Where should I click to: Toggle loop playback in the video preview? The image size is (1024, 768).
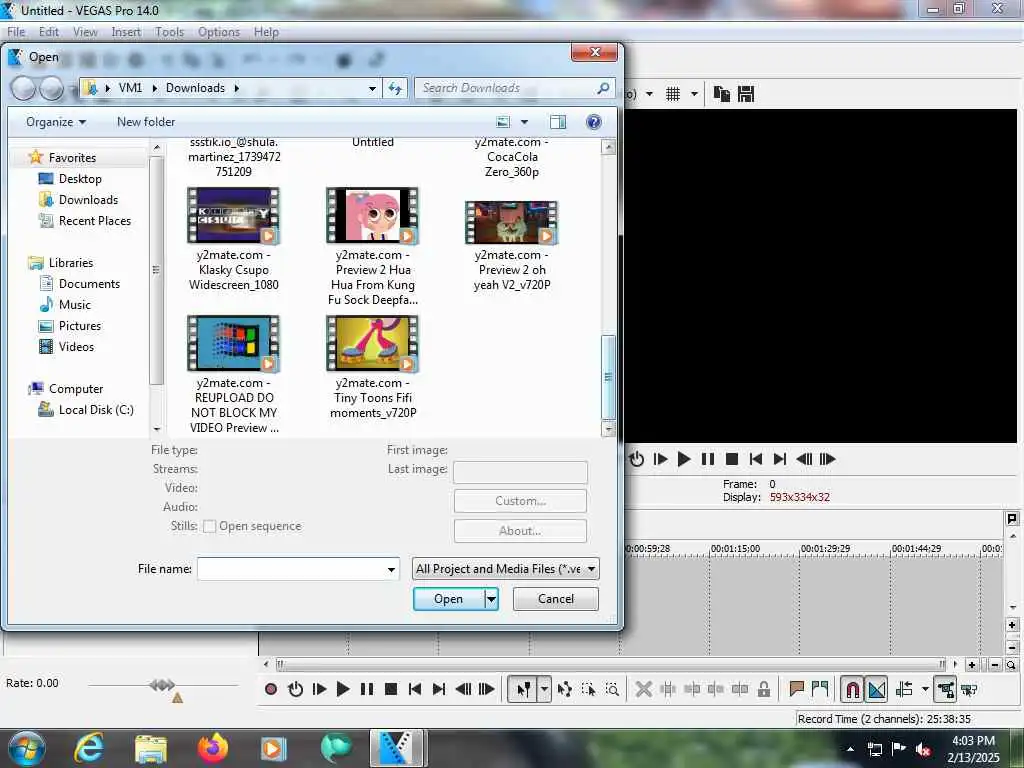pos(637,459)
